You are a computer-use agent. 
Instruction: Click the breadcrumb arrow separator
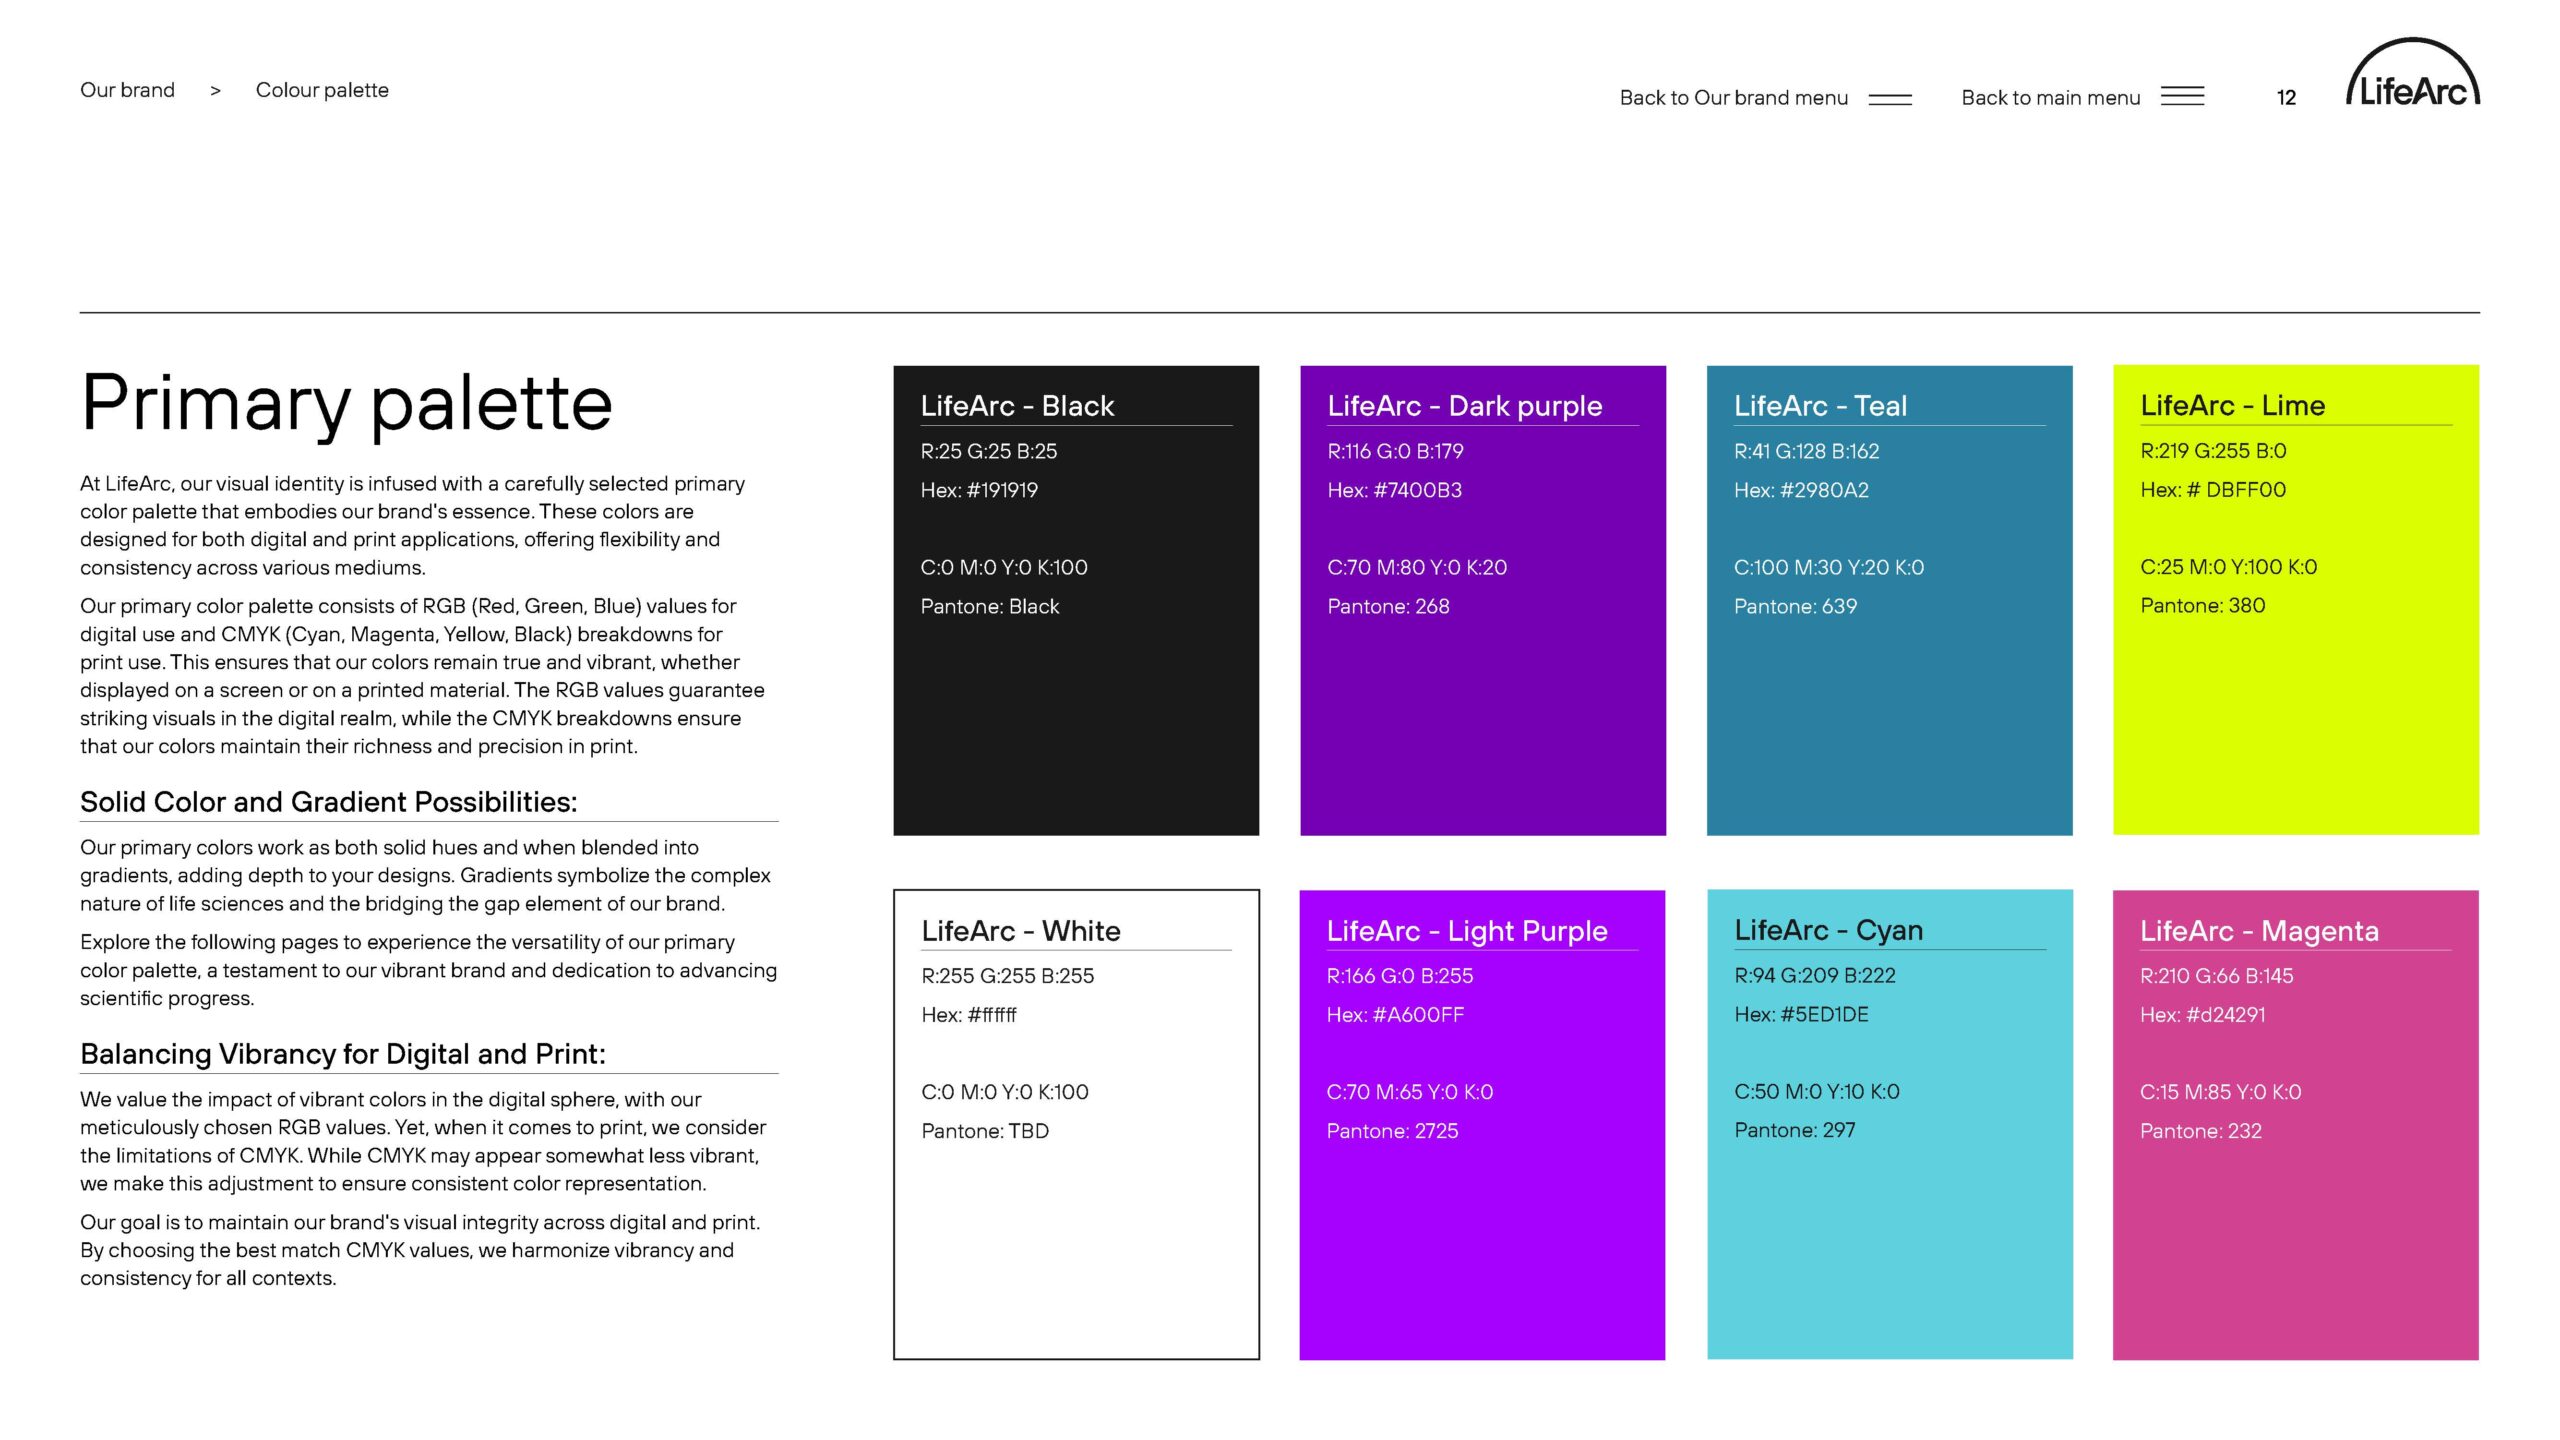pyautogui.click(x=215, y=91)
